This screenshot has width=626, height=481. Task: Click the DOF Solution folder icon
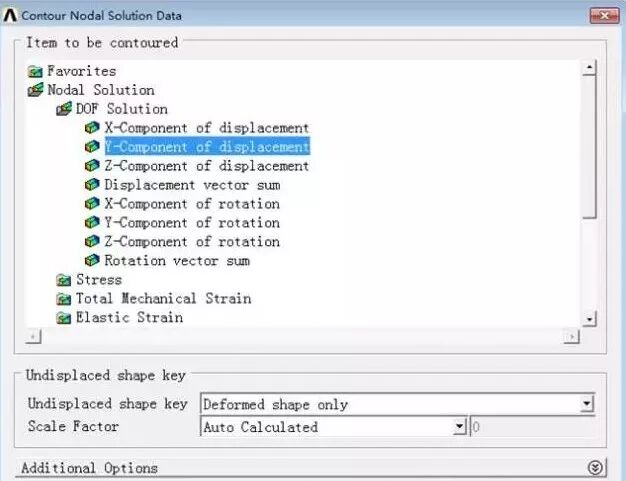coord(64,109)
